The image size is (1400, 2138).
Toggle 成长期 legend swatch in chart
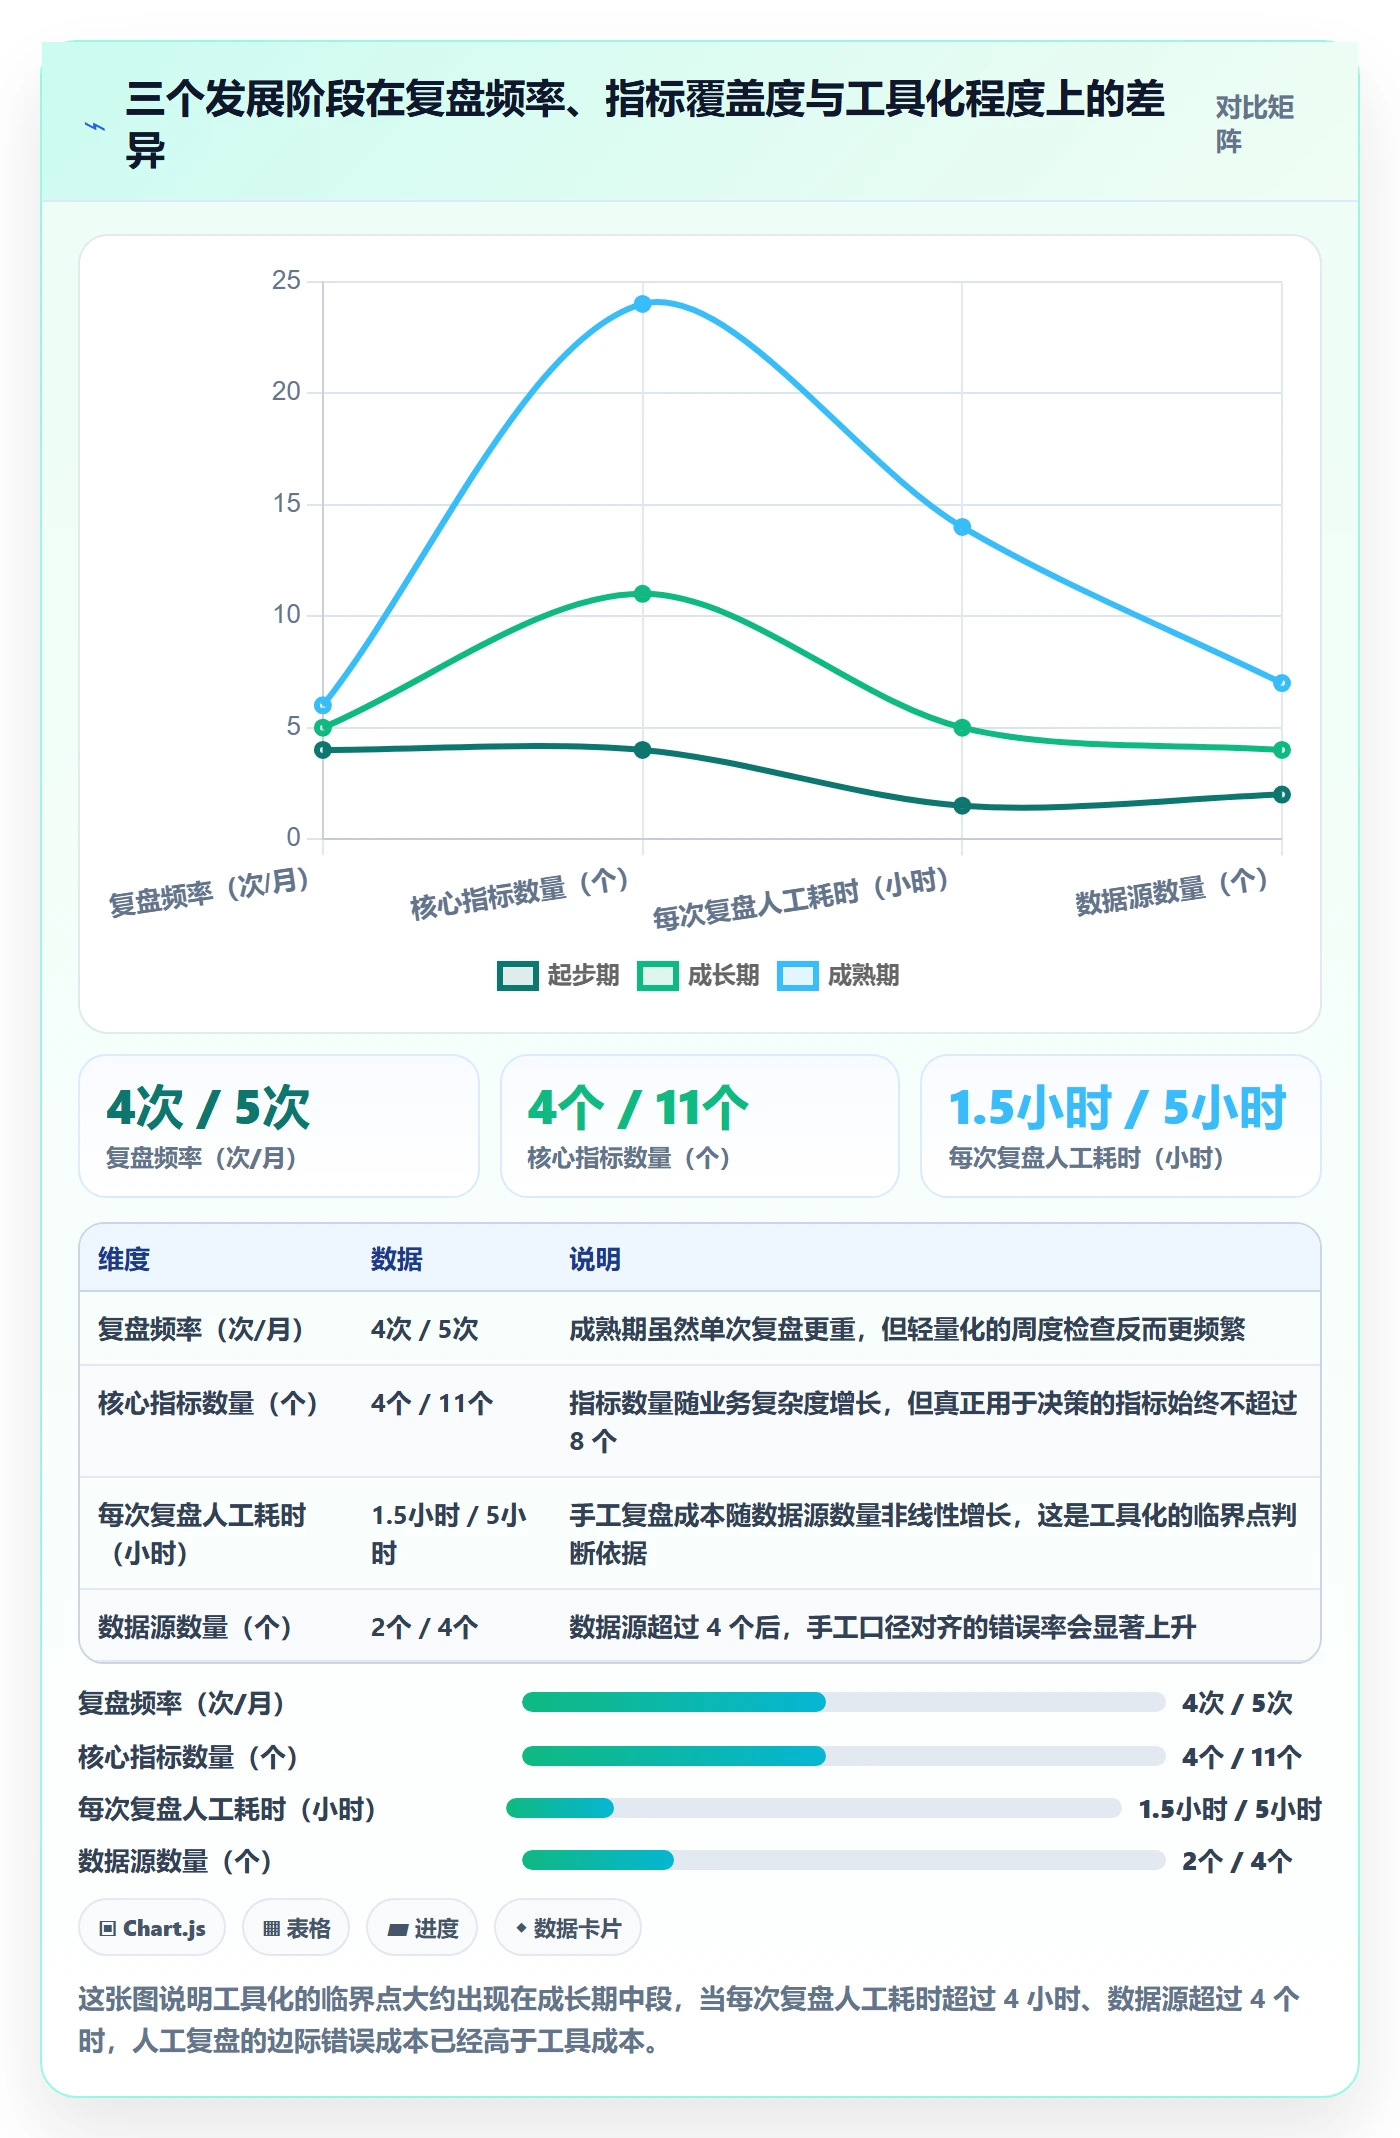click(x=658, y=975)
